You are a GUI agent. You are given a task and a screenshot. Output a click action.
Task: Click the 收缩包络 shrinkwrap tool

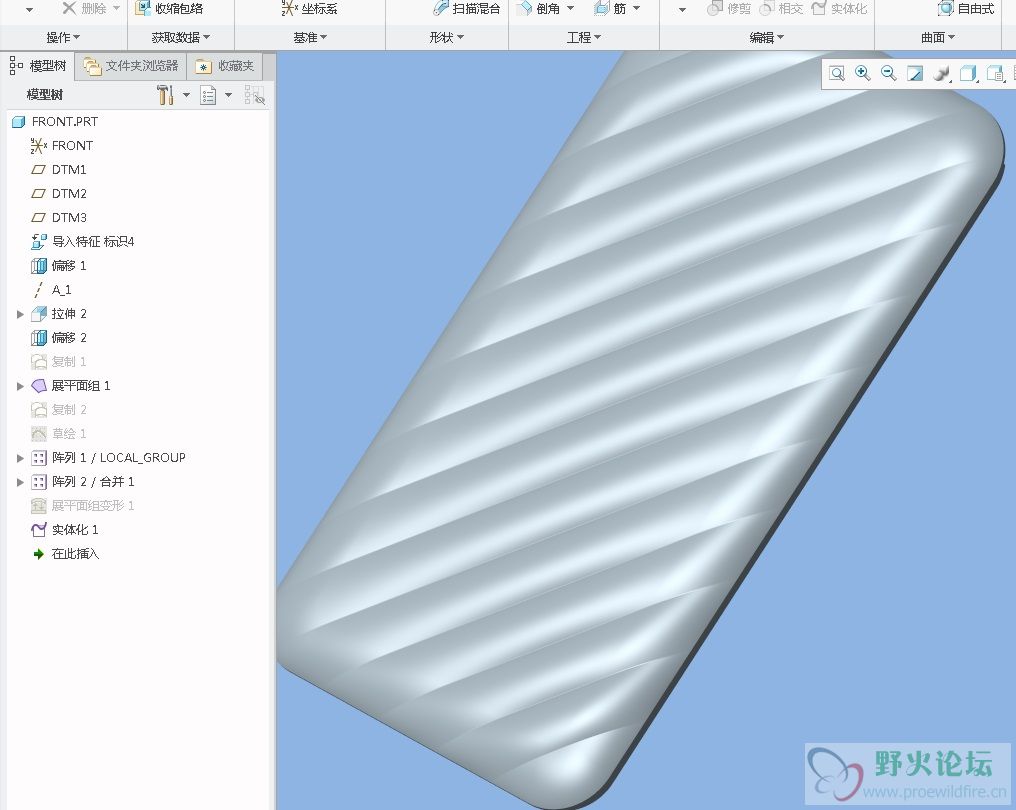point(169,8)
